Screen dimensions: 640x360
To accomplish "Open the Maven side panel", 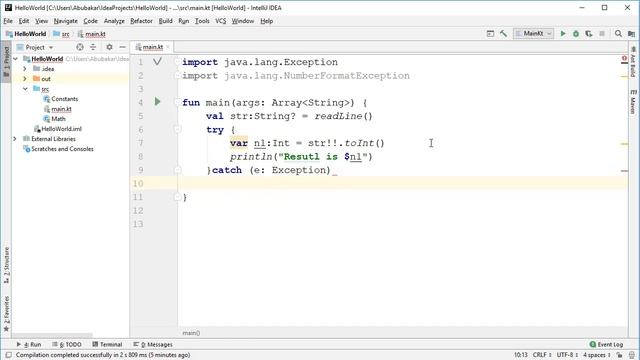I will tap(633, 102).
